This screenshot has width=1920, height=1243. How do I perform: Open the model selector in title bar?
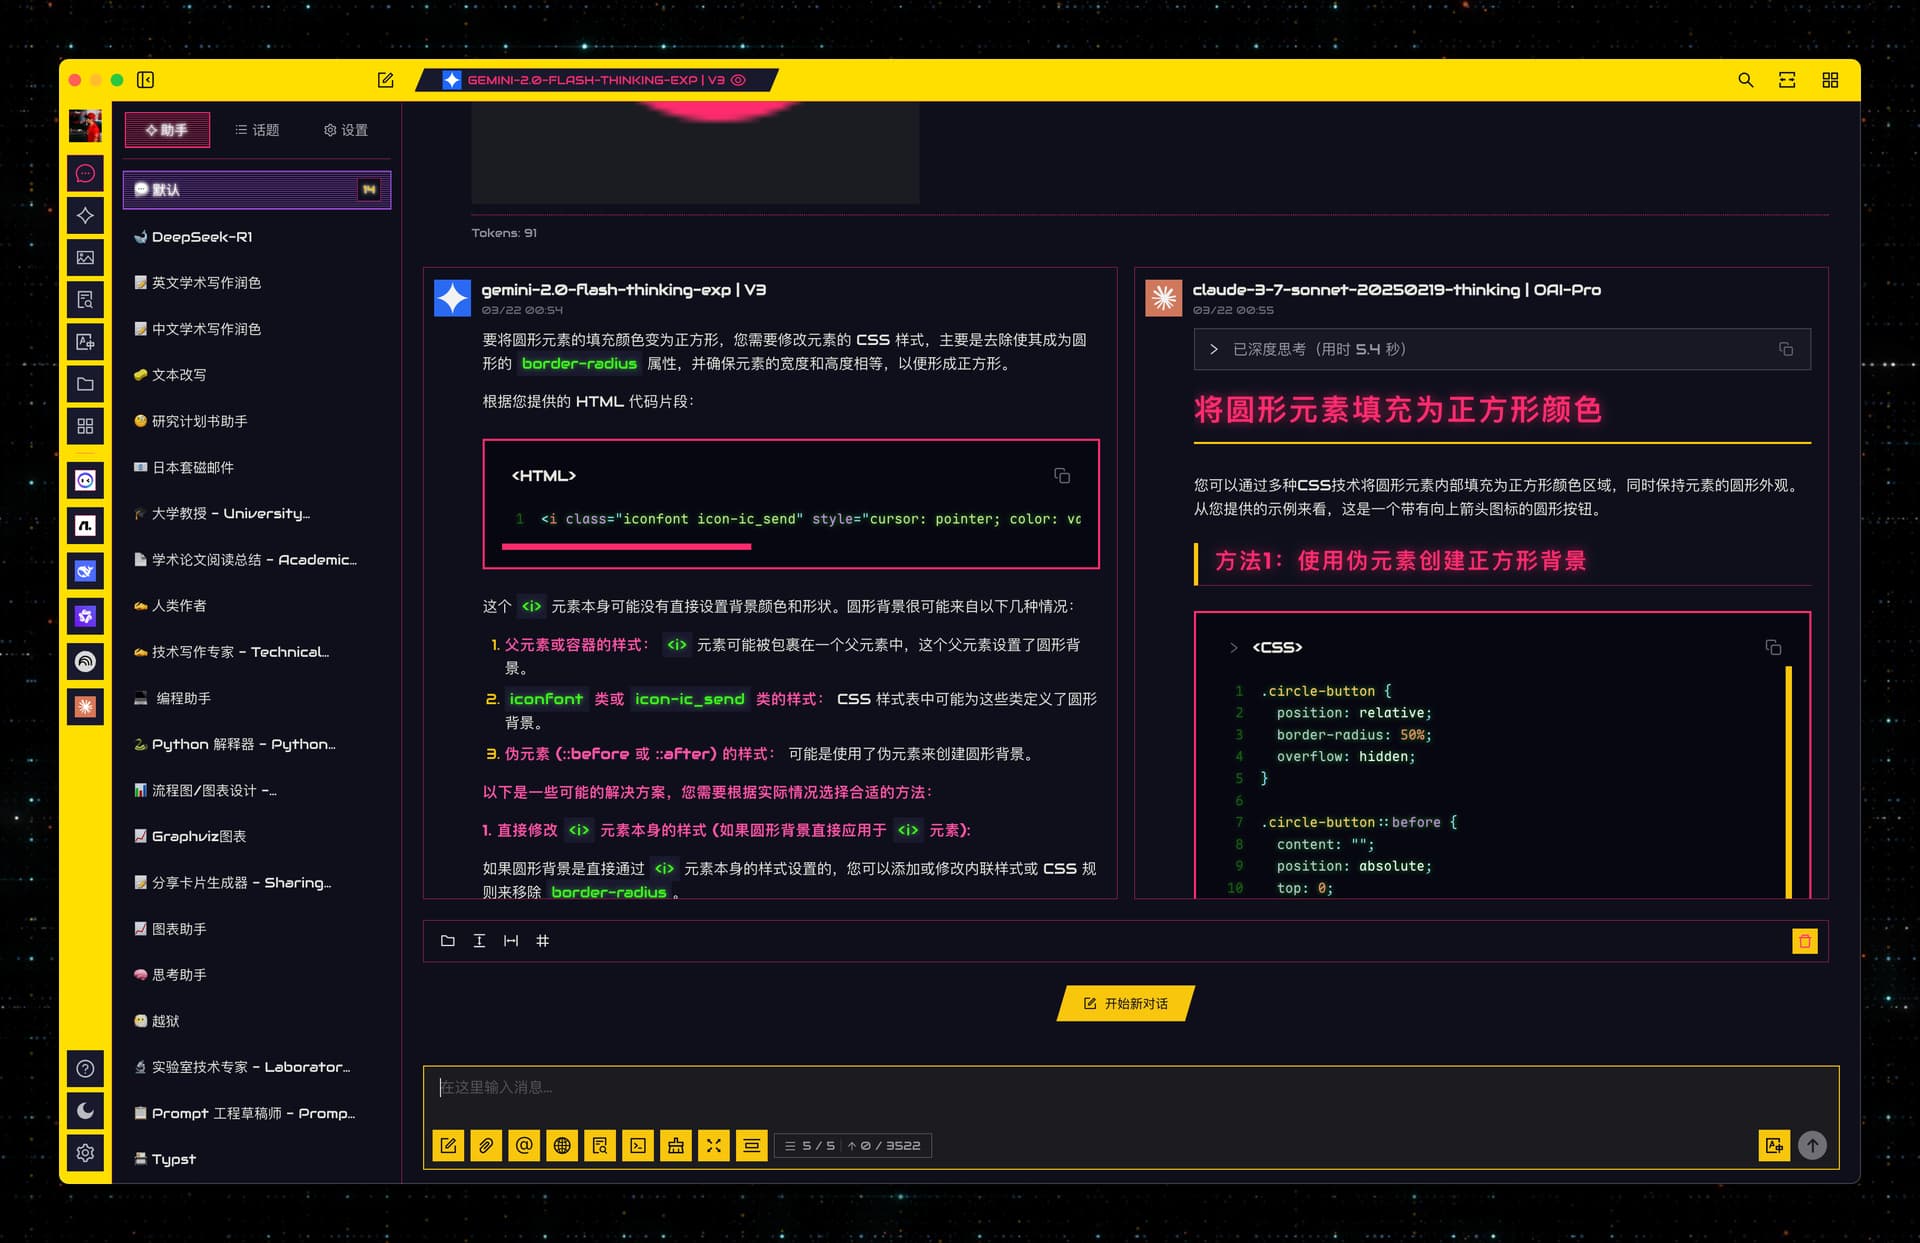click(x=597, y=80)
